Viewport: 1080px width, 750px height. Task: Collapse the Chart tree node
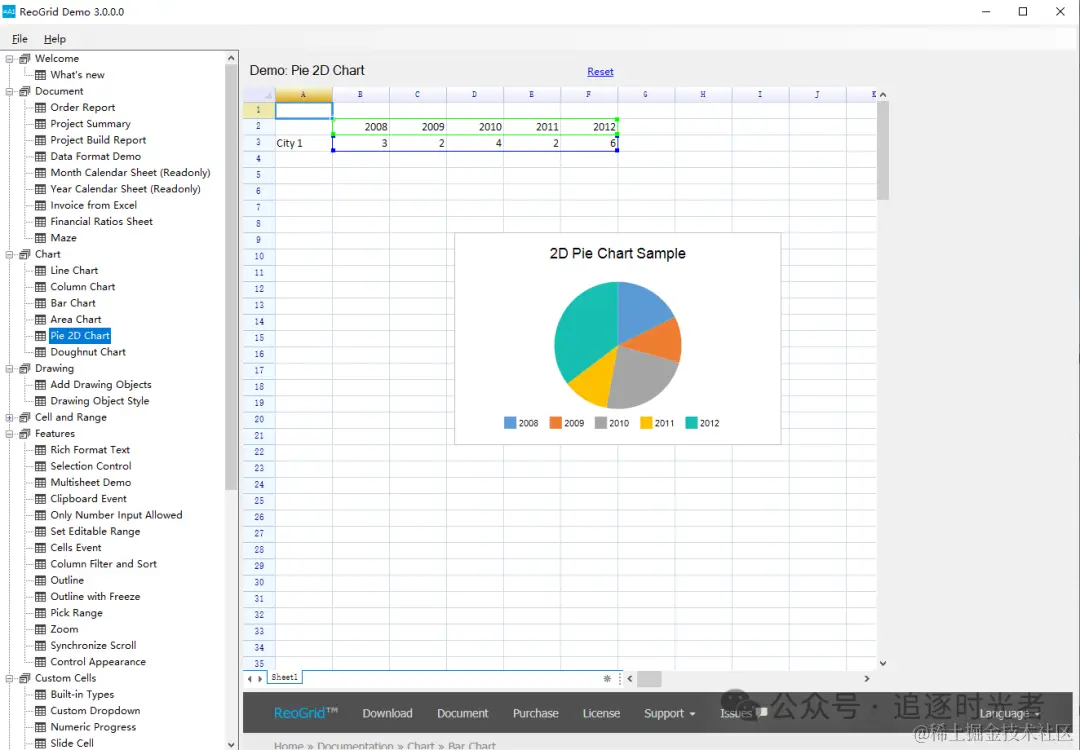point(10,254)
